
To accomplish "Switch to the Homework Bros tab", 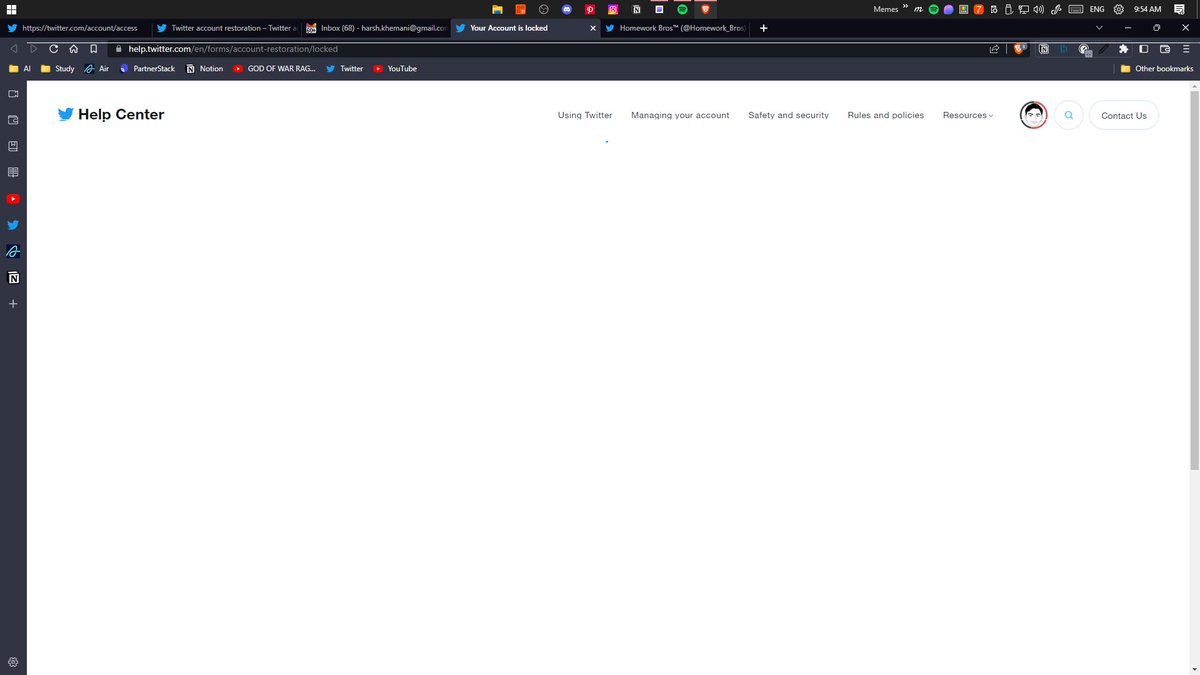I will [676, 28].
